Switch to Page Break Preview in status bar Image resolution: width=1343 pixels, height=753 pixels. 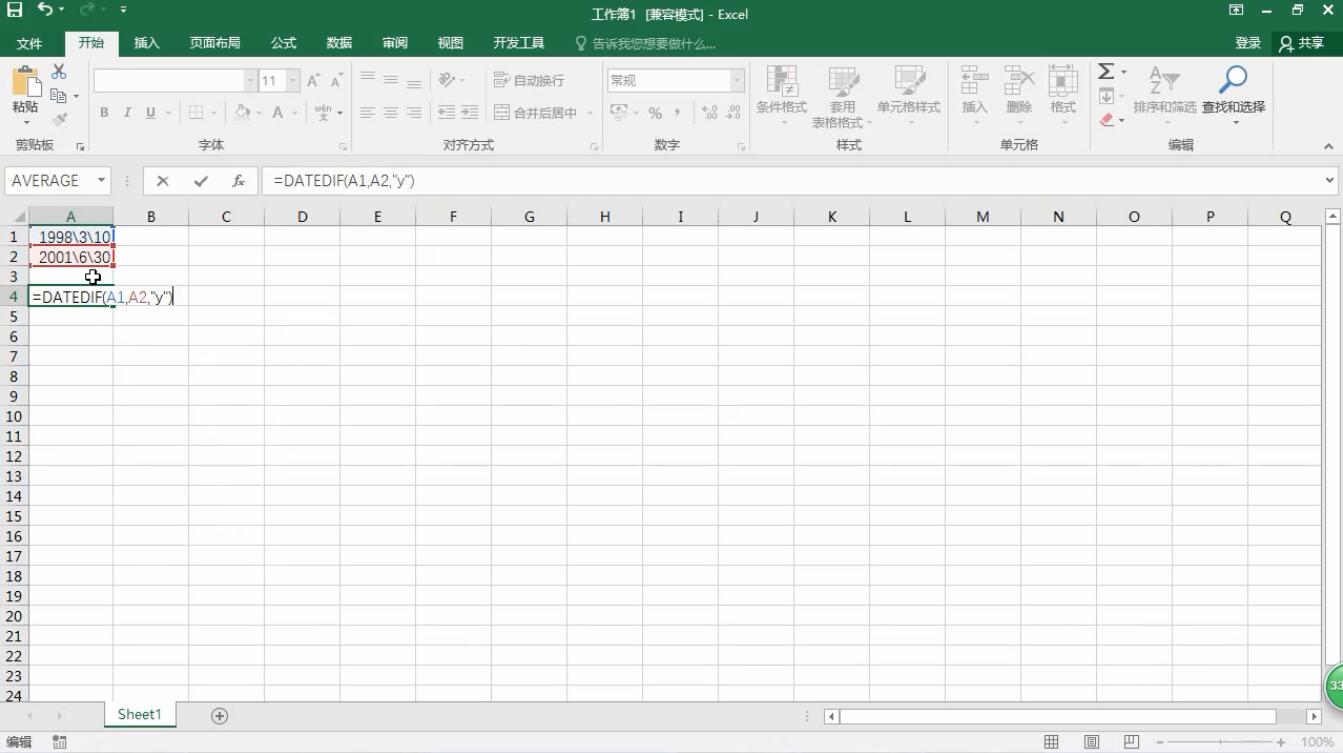click(x=1131, y=742)
